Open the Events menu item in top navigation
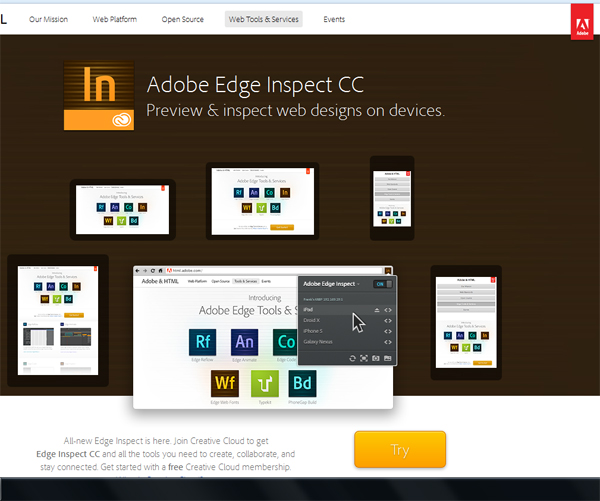The width and height of the screenshot is (600, 501). point(334,19)
